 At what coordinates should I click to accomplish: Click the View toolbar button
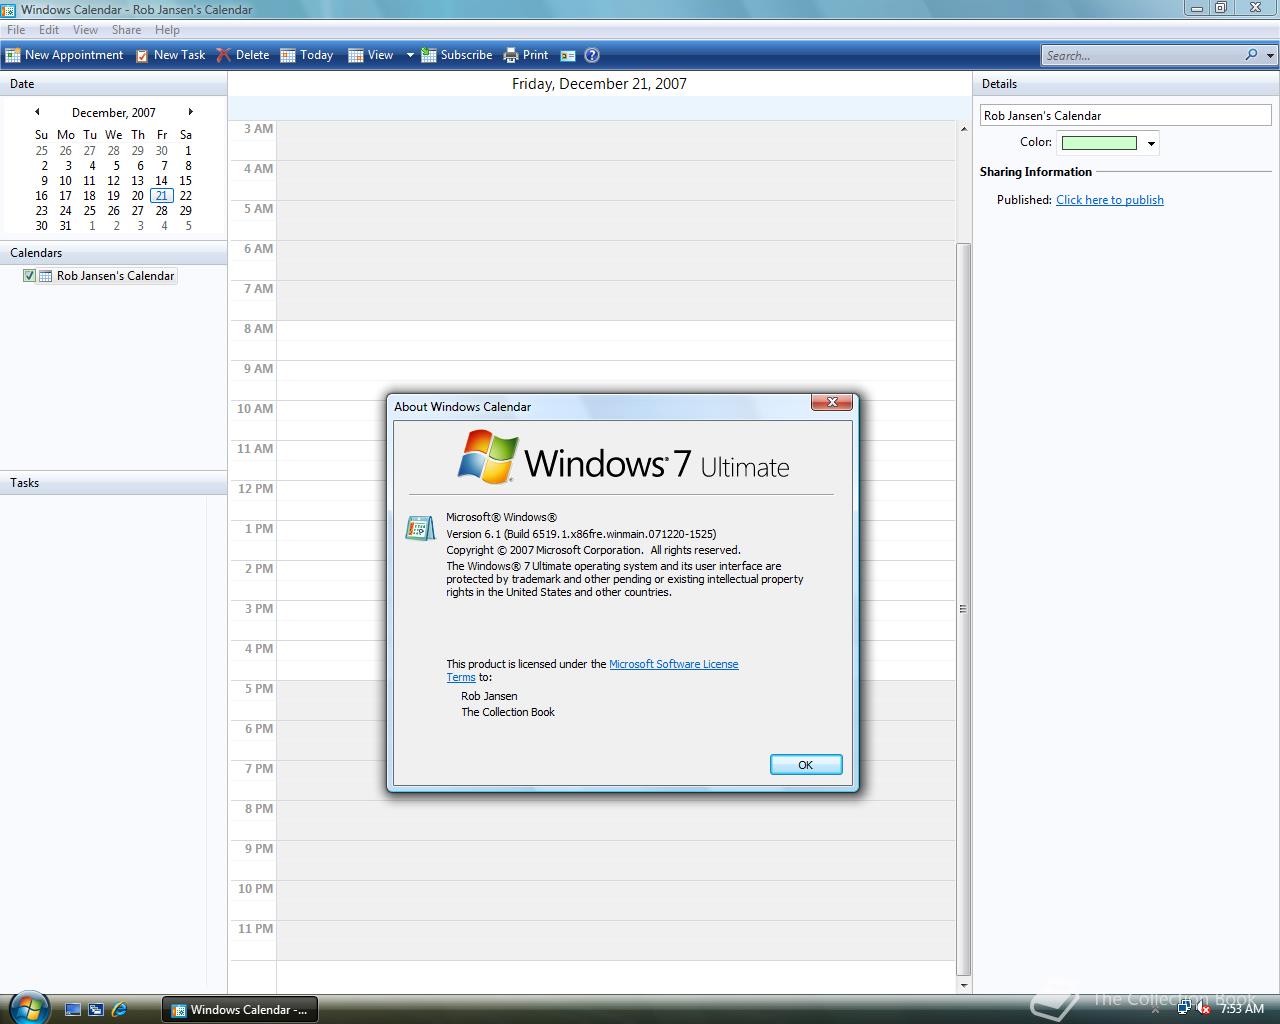coord(371,55)
